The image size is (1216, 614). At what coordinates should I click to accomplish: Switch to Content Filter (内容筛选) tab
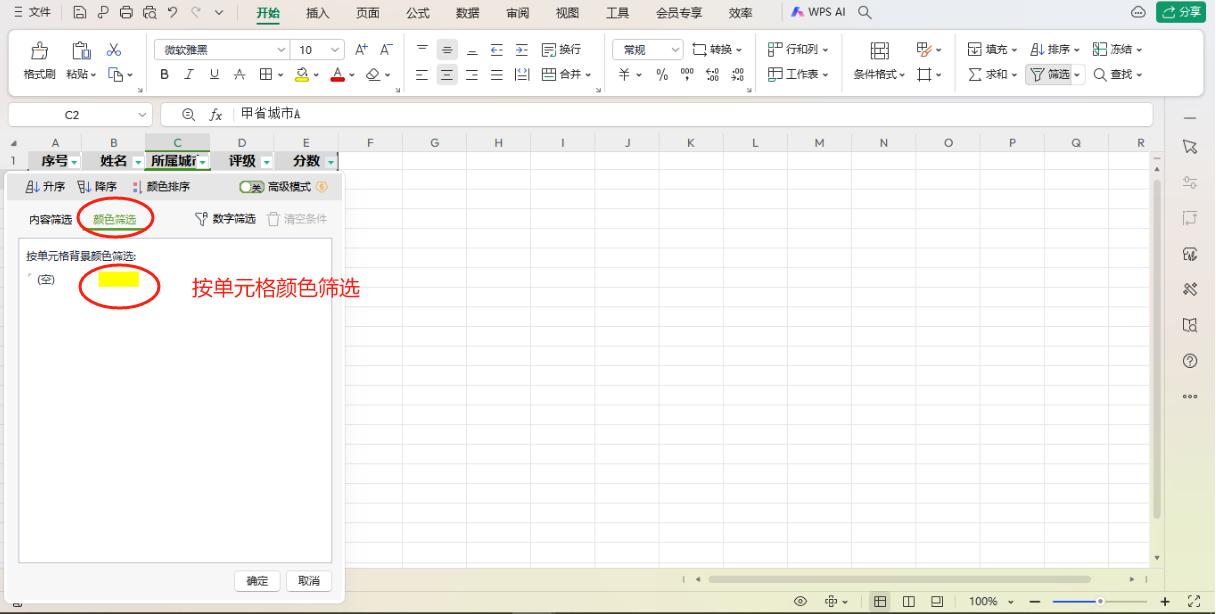pos(50,219)
